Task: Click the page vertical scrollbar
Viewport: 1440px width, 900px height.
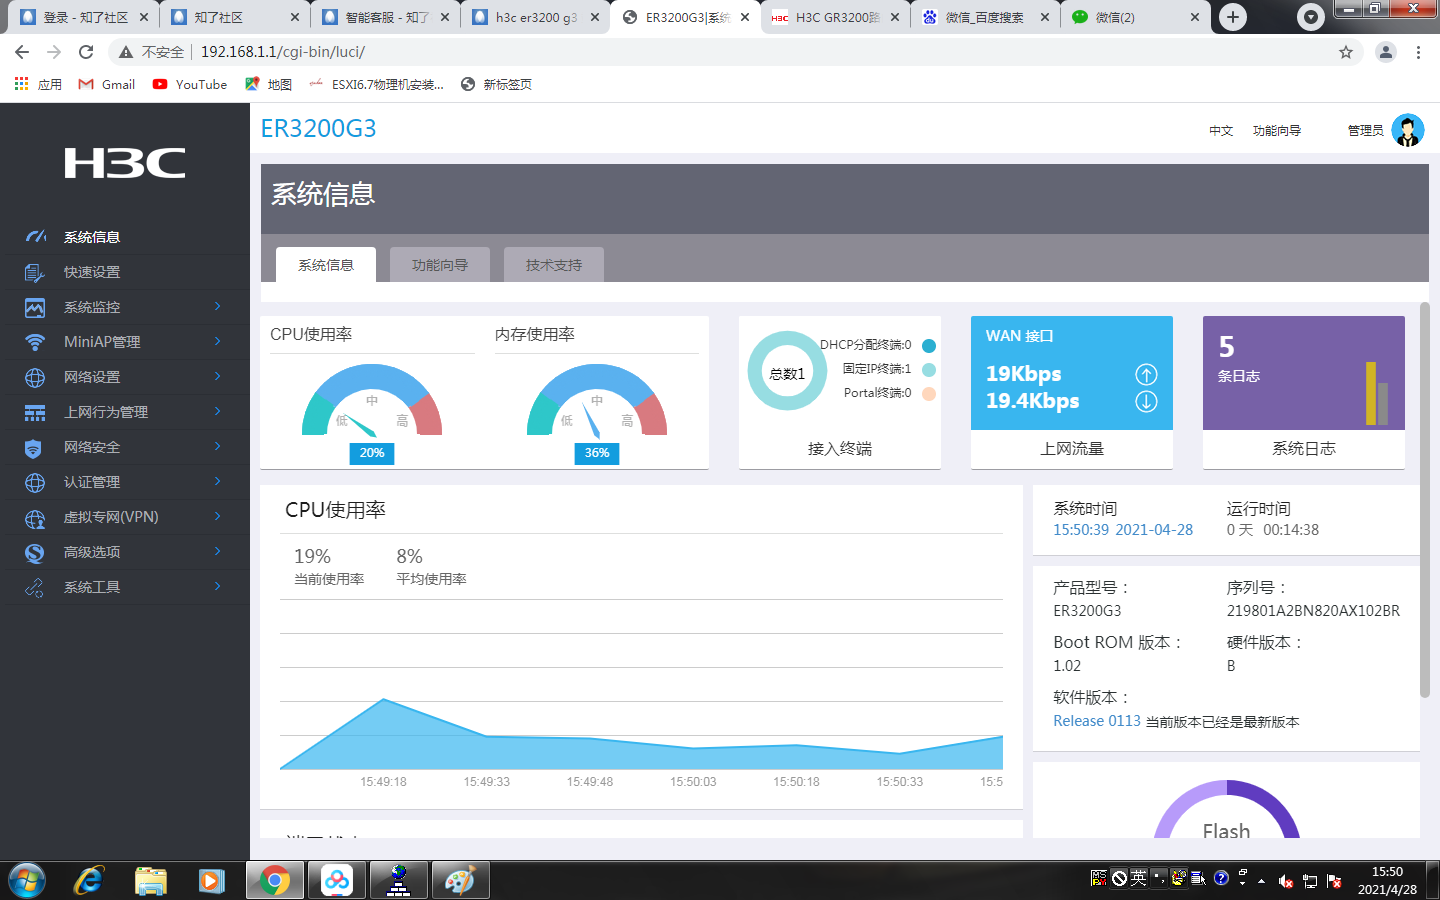Action: pos(1425,500)
